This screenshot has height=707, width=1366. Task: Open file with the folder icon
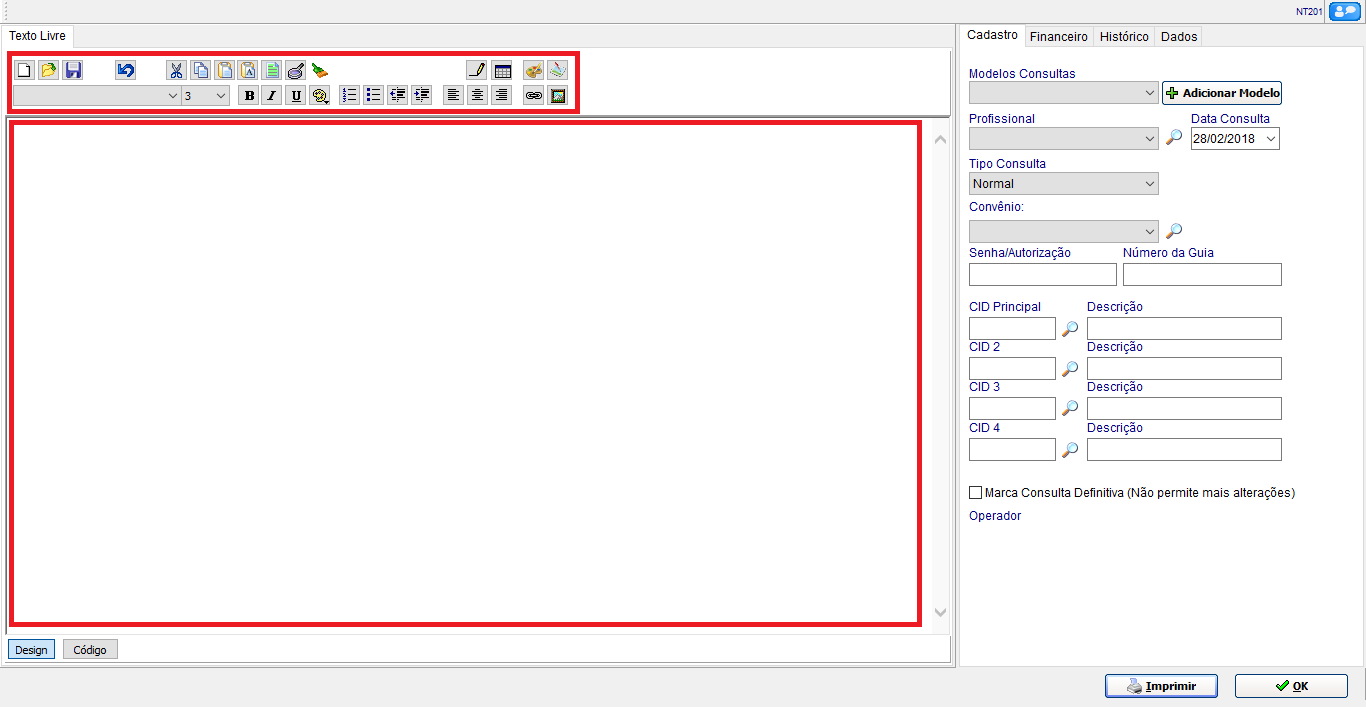click(48, 71)
